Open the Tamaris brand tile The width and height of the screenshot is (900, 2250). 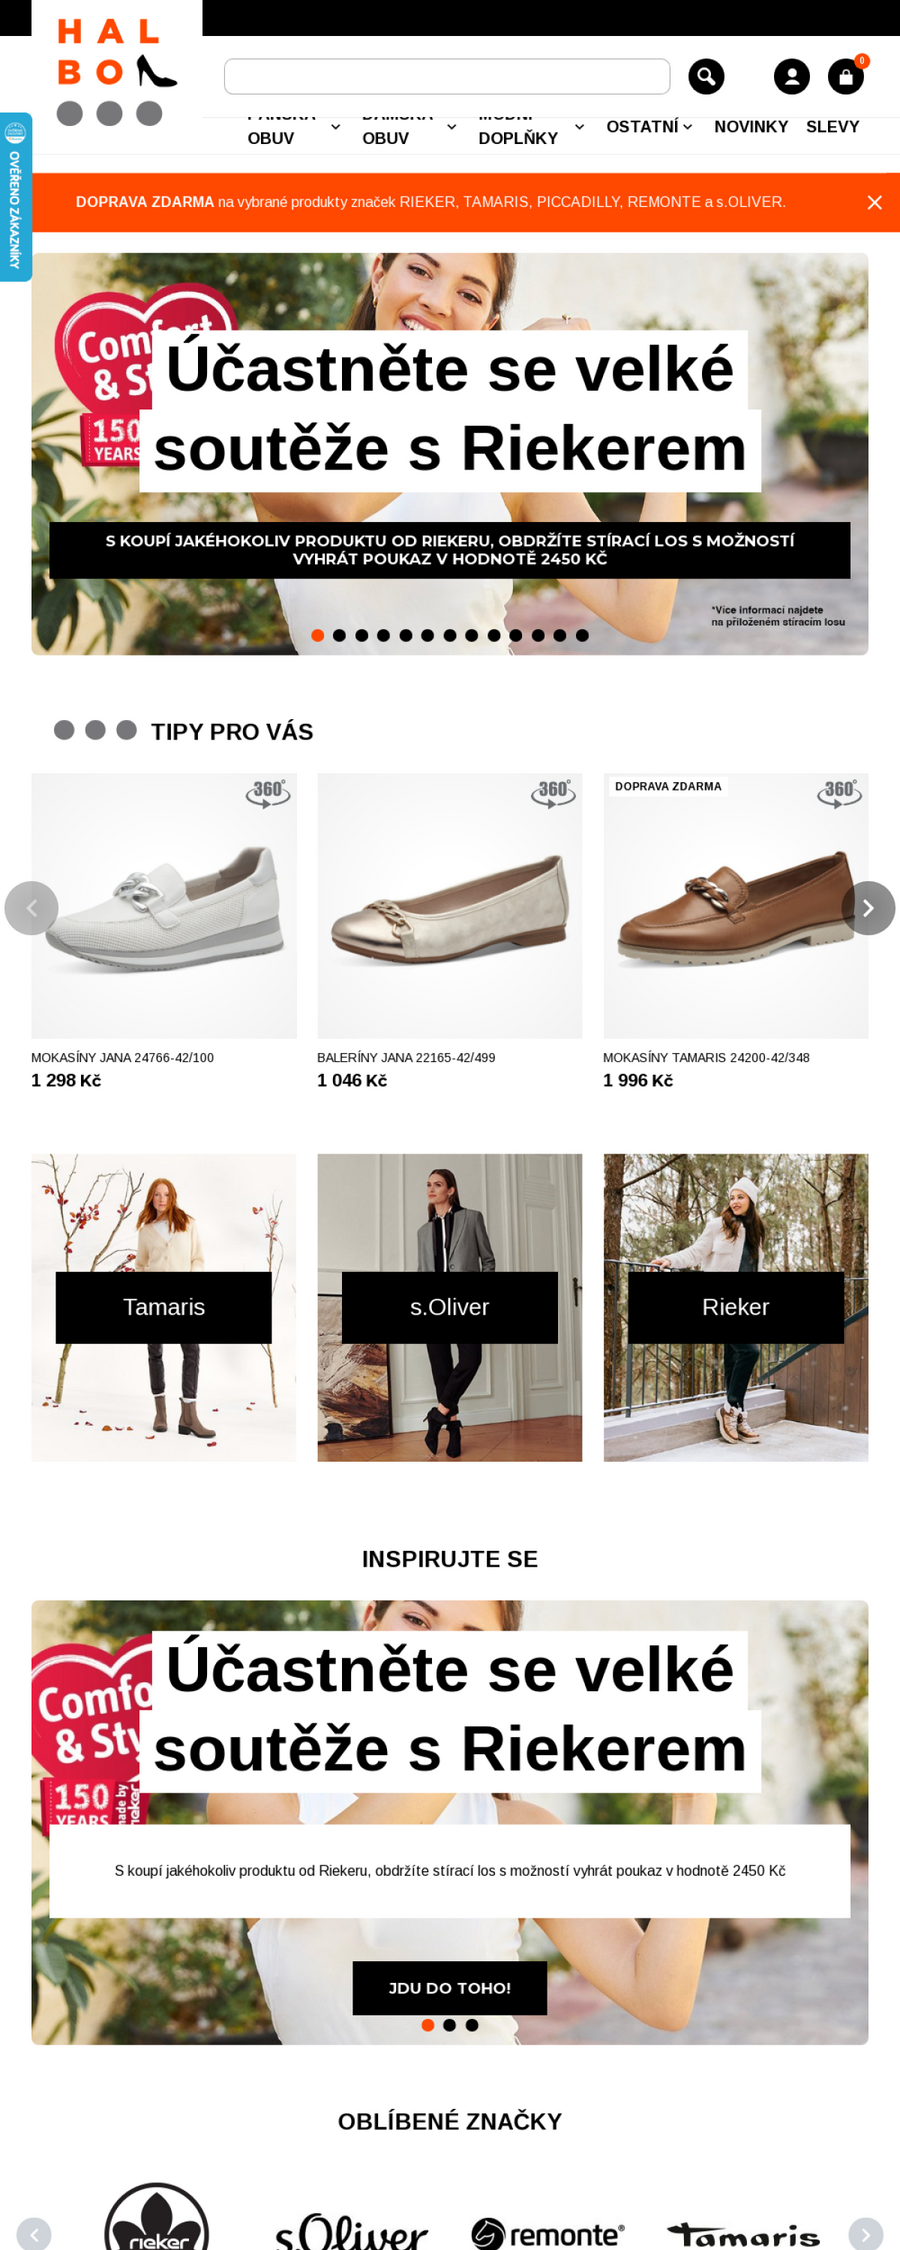pos(164,1308)
